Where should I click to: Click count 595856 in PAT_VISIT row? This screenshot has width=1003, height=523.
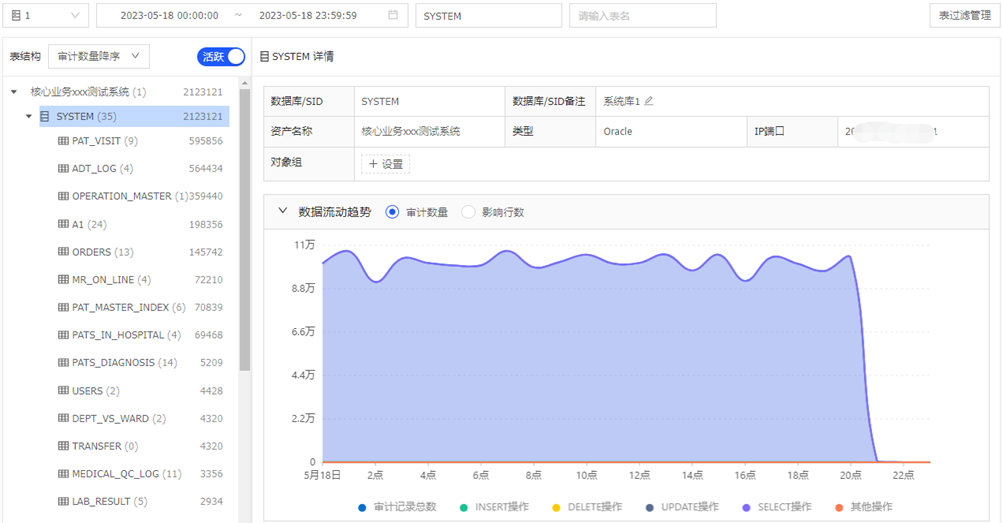coord(206,141)
